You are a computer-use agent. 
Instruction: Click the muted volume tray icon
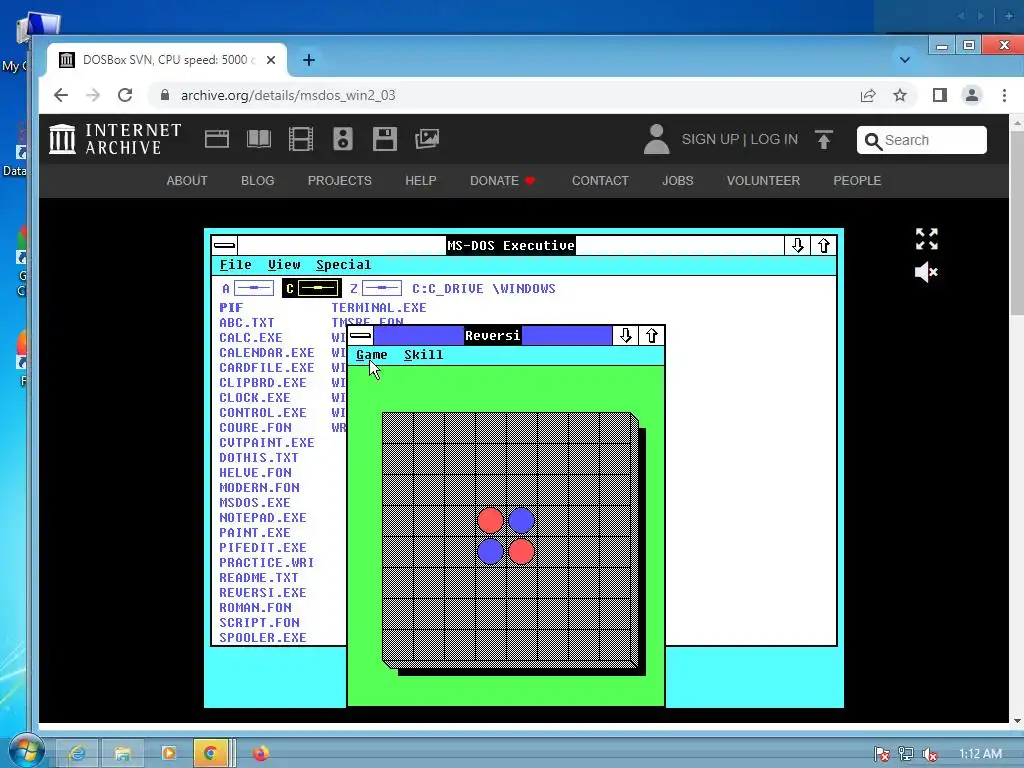tap(930, 754)
